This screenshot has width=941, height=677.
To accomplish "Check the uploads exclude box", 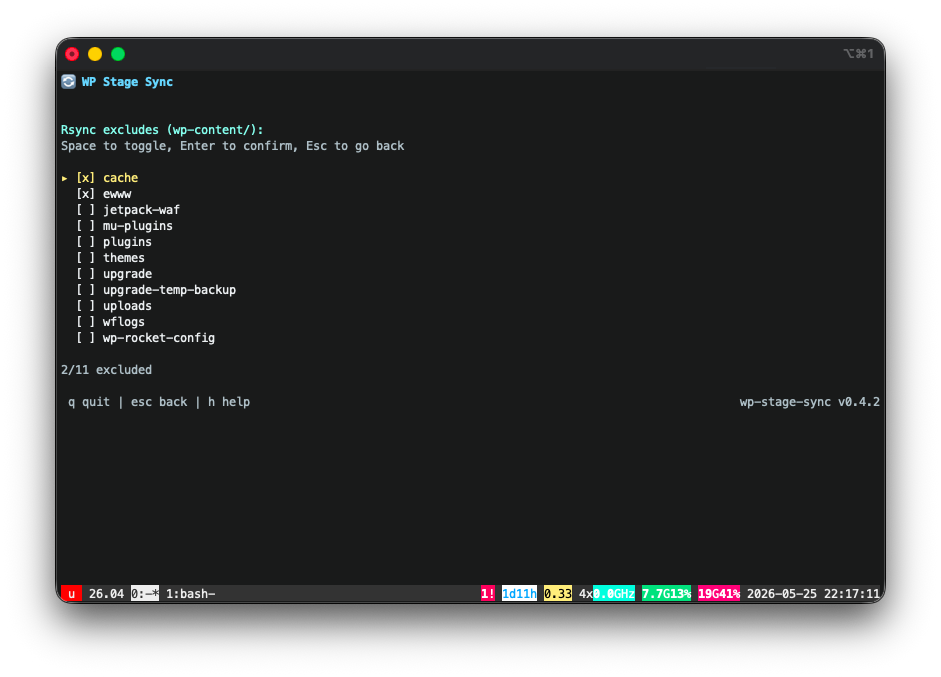I will click(x=85, y=306).
